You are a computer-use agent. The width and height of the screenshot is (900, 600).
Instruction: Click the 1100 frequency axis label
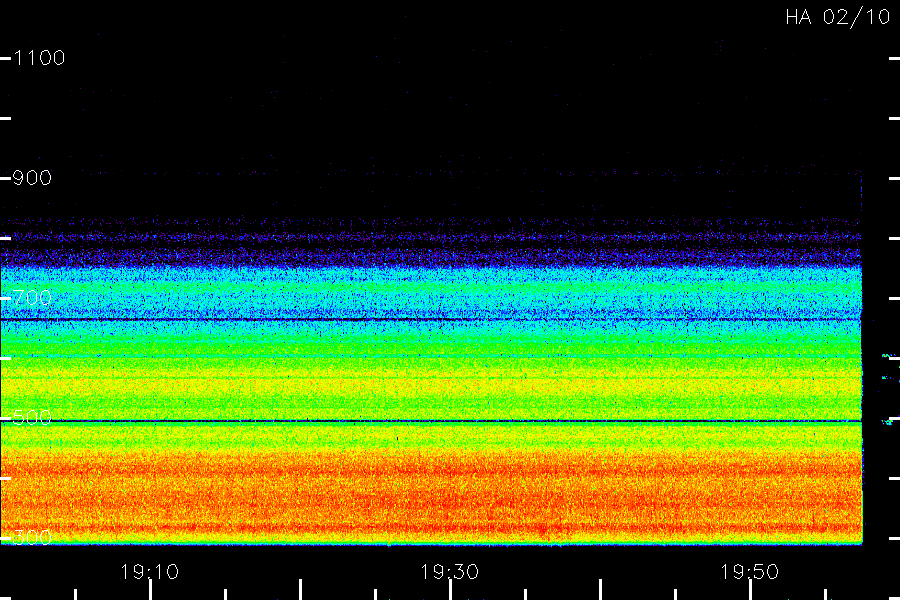click(39, 58)
